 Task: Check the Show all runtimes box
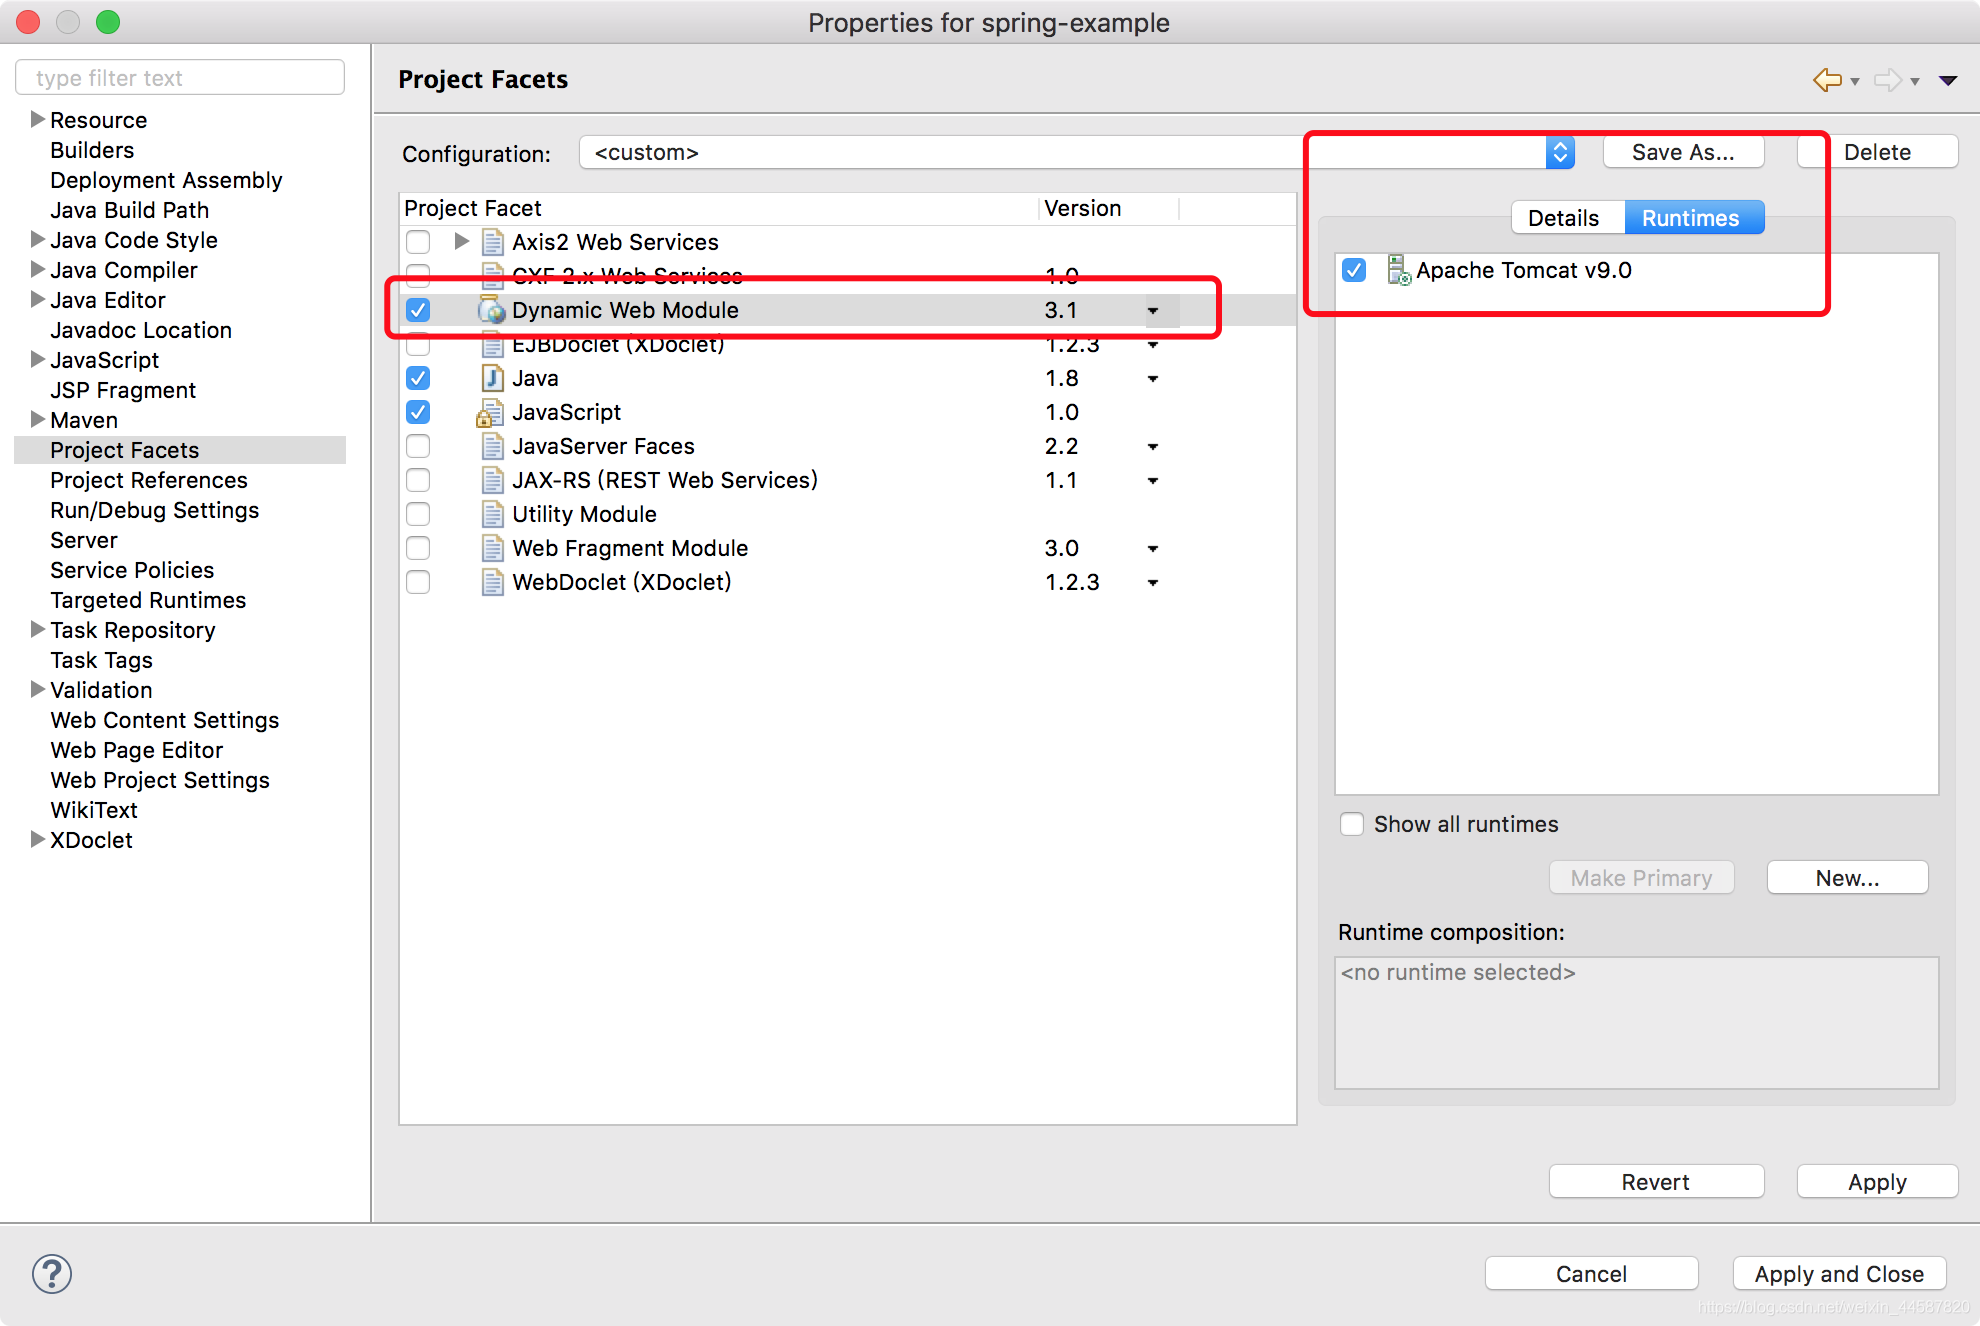pyautogui.click(x=1352, y=824)
